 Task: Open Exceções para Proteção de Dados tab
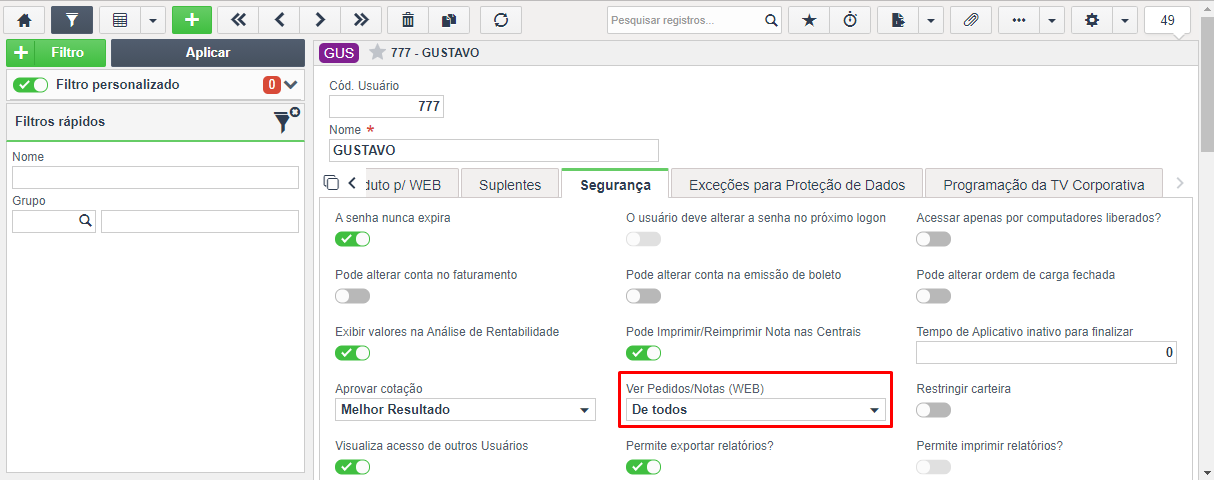797,184
